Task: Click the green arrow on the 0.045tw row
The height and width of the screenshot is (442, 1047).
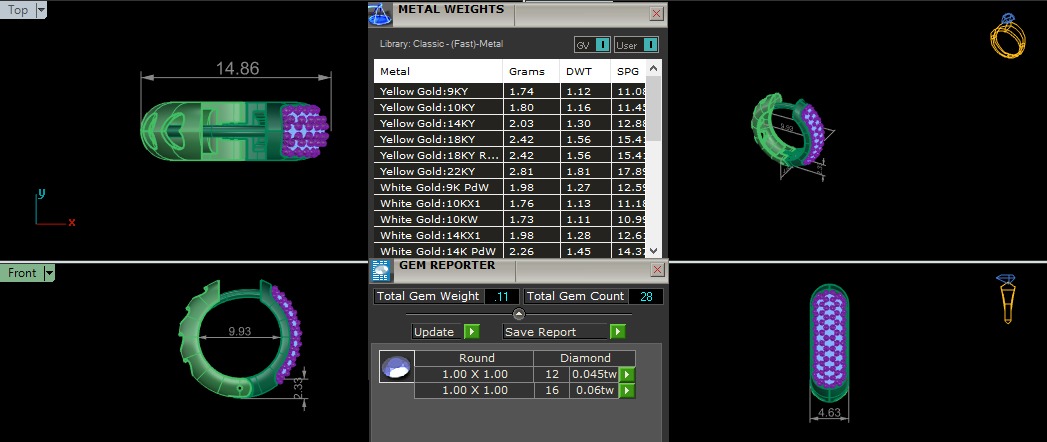Action: pos(626,375)
